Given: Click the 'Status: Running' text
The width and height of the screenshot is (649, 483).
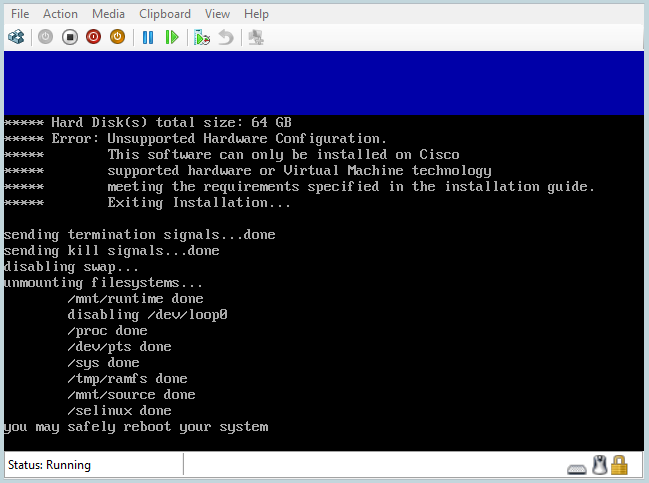Looking at the screenshot, I should click(49, 465).
